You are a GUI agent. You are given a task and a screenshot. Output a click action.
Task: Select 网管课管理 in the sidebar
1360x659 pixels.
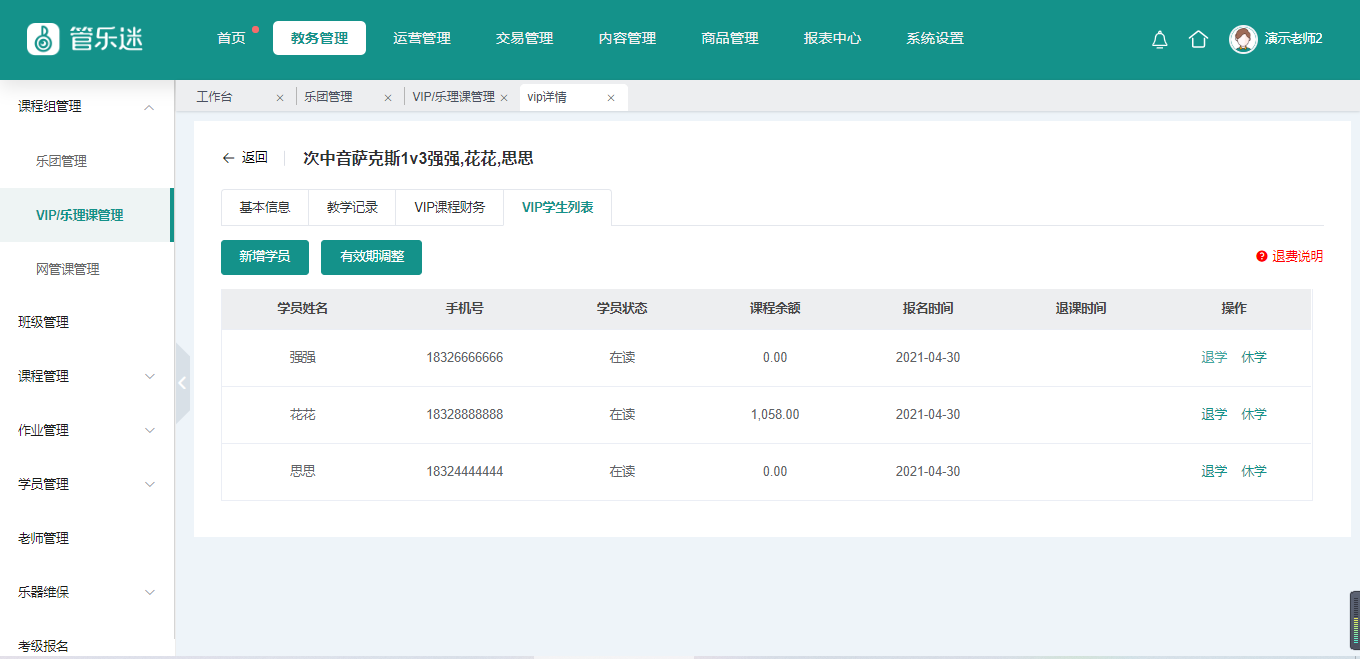[68, 269]
